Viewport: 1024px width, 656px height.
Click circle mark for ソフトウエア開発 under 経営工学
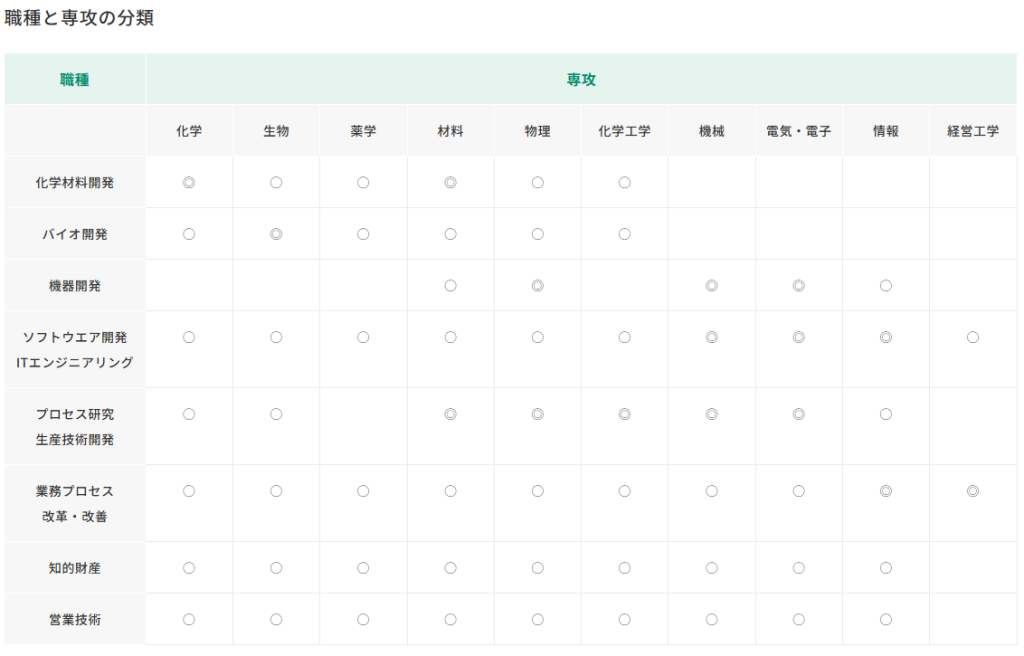[973, 337]
